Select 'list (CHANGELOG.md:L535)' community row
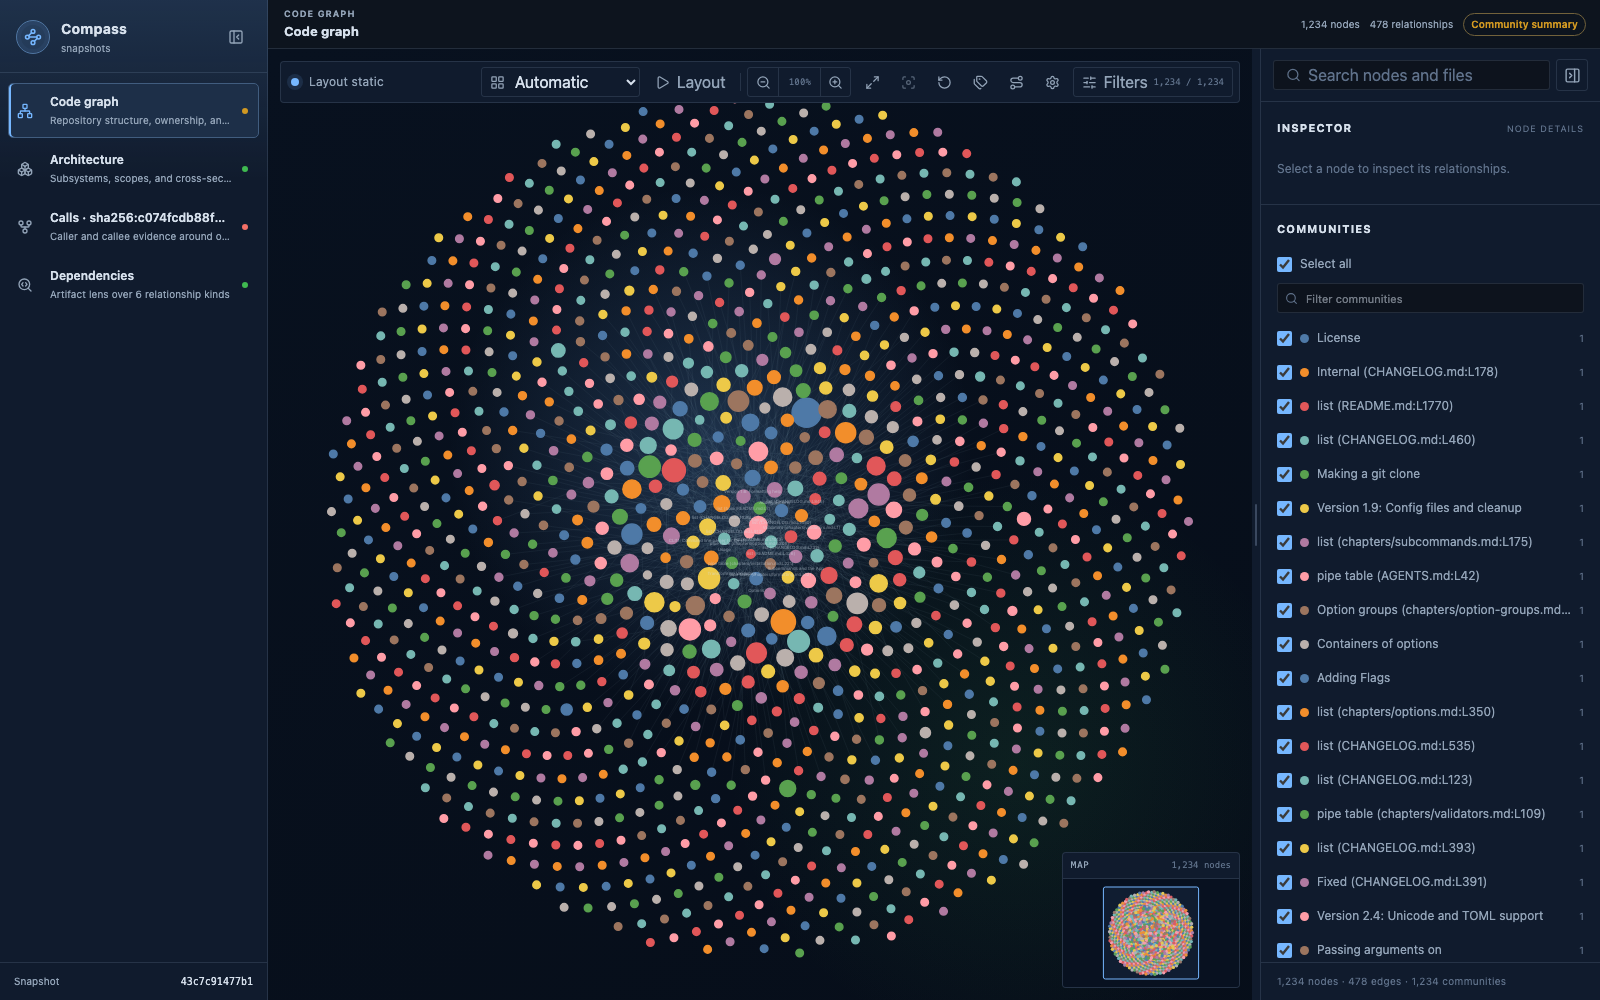This screenshot has width=1600, height=1000. pos(1430,746)
